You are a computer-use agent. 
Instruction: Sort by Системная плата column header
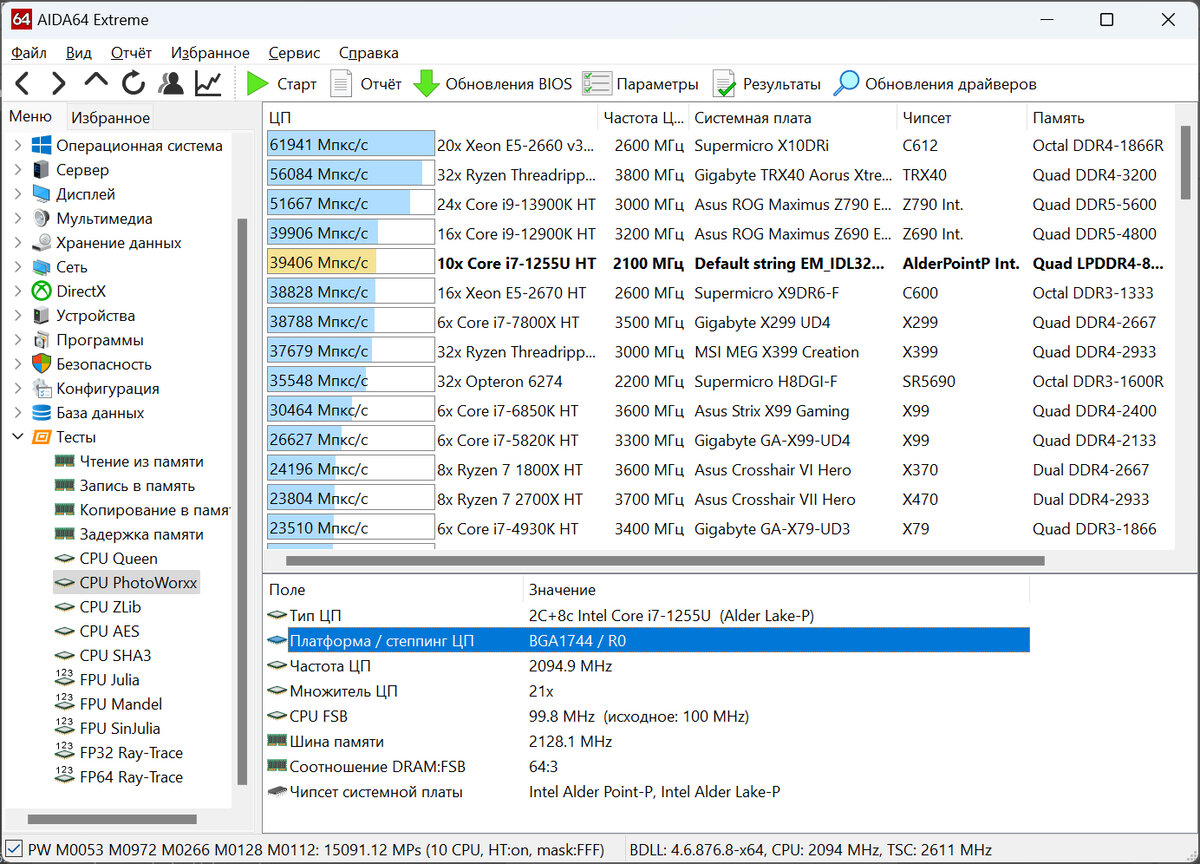click(793, 118)
